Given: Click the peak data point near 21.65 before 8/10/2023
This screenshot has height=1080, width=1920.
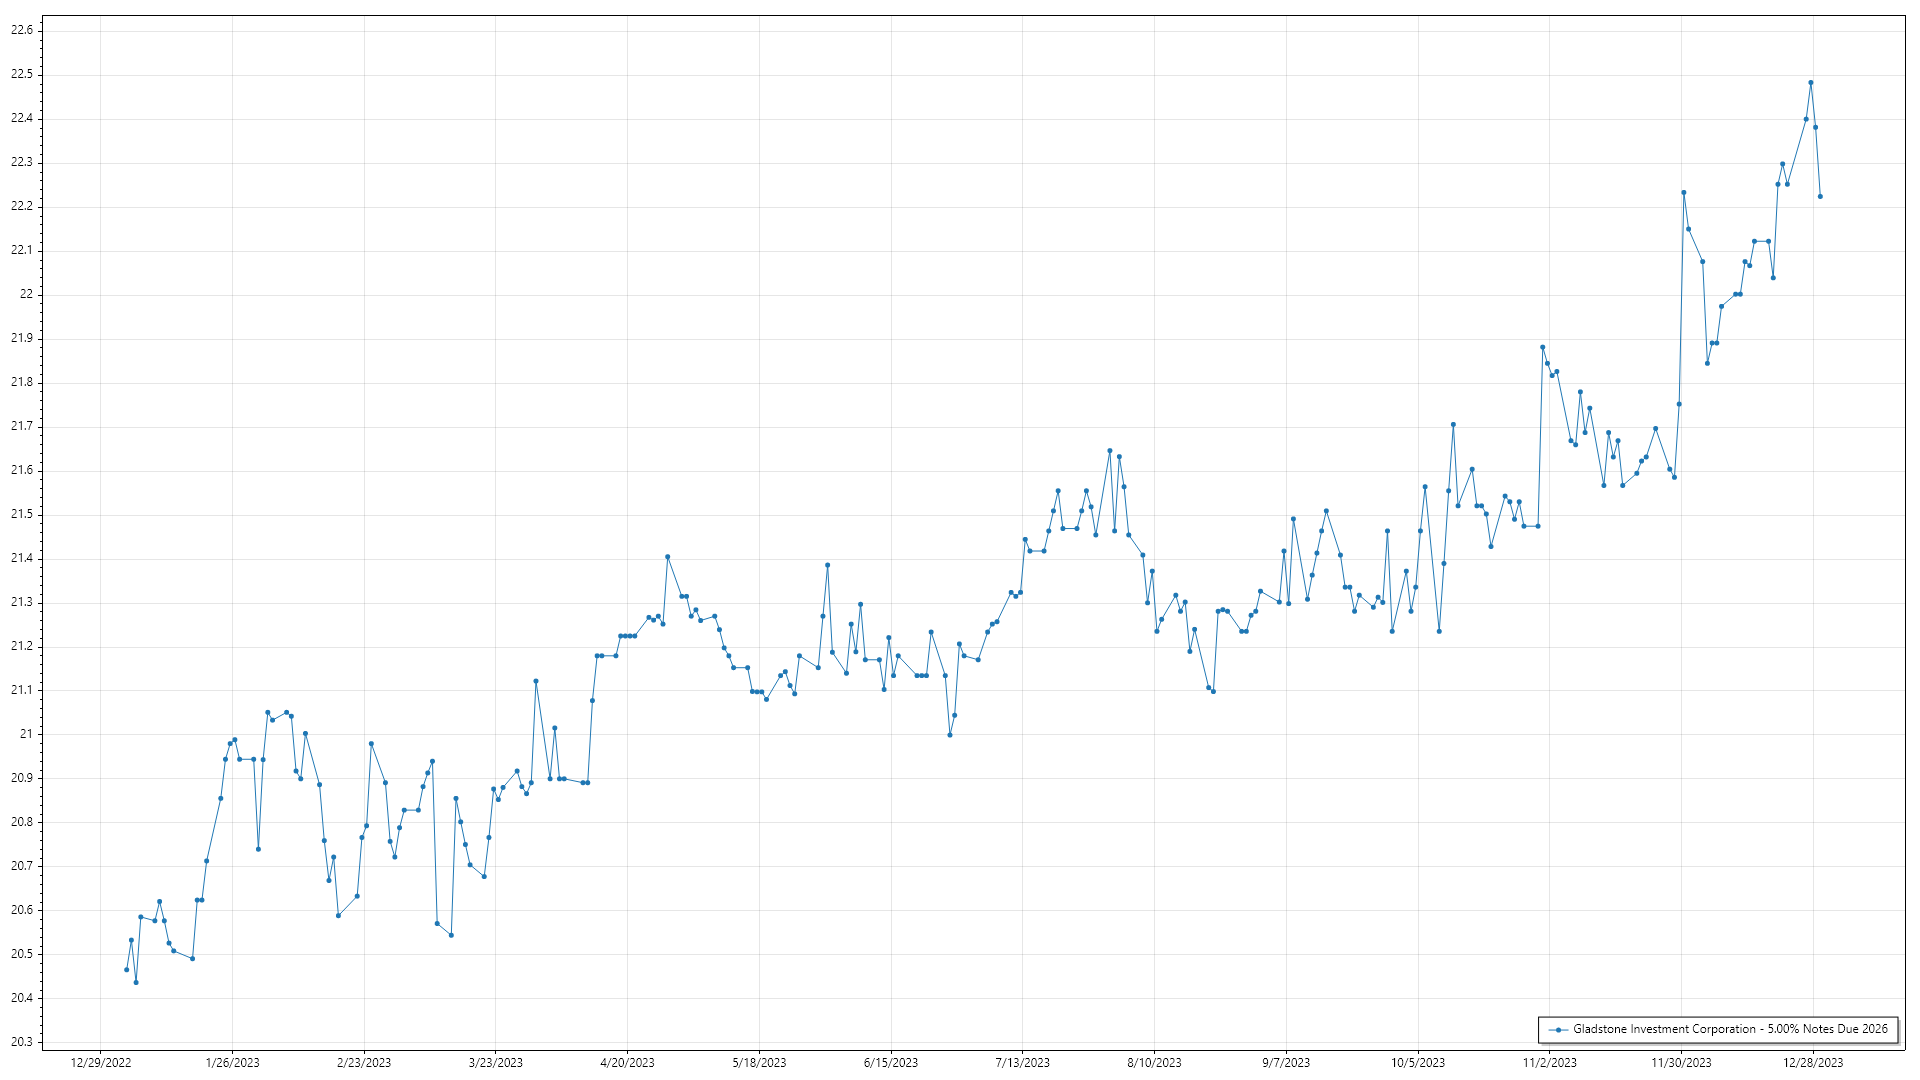Looking at the screenshot, I should click(x=1110, y=451).
